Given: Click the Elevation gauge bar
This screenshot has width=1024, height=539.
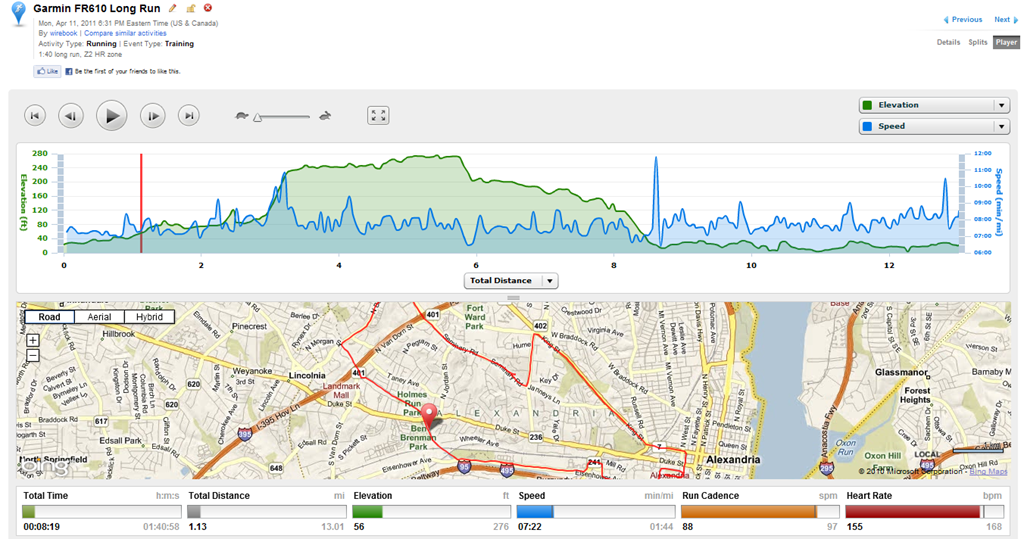Looking at the screenshot, I should [x=431, y=512].
